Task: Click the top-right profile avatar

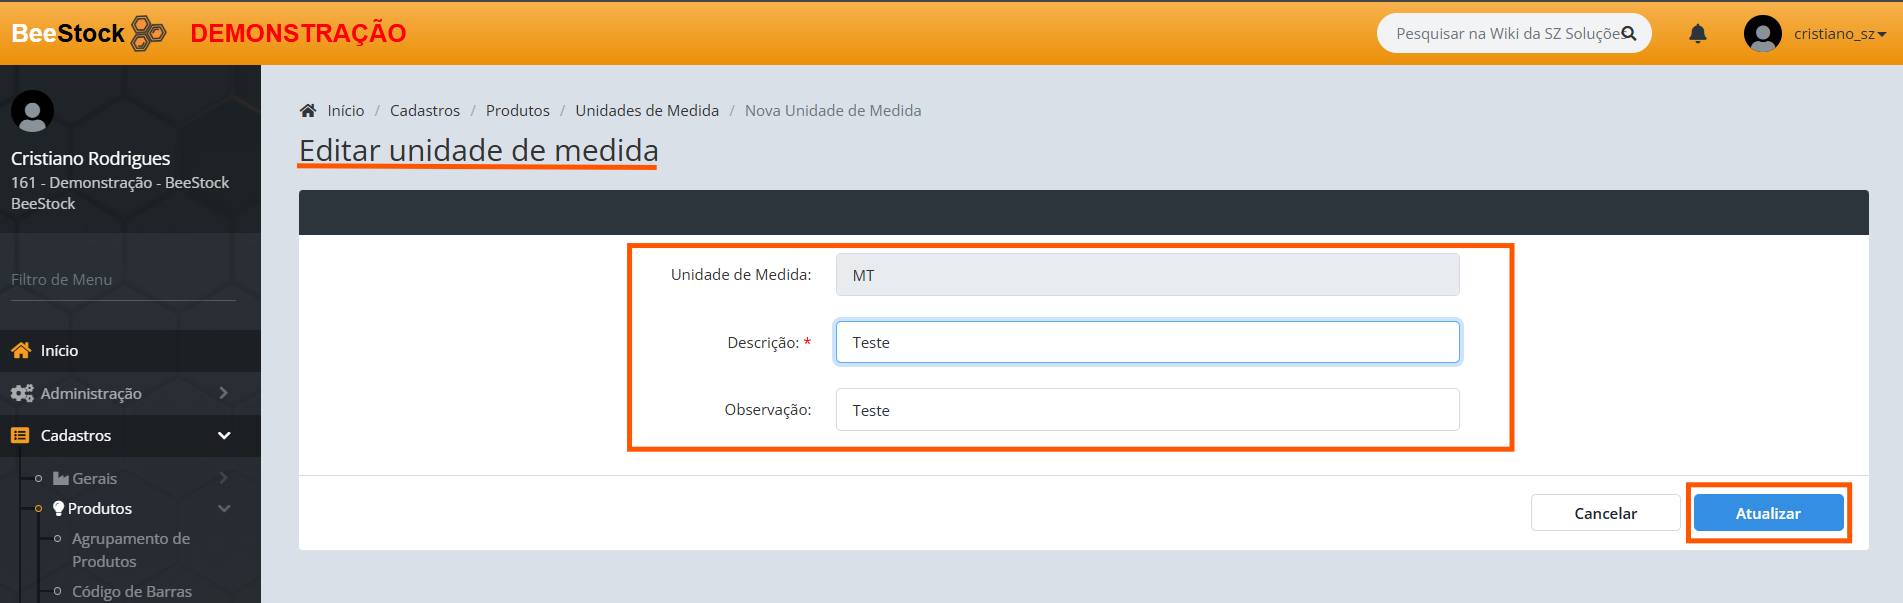Action: click(x=1762, y=34)
